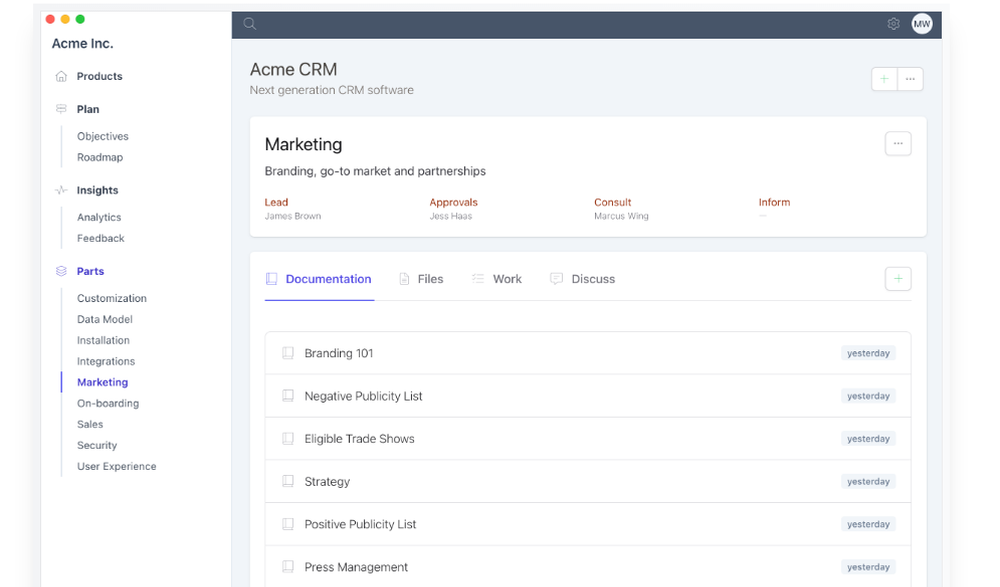Click the Inform role label
Image resolution: width=1000 pixels, height=587 pixels.
click(x=774, y=202)
